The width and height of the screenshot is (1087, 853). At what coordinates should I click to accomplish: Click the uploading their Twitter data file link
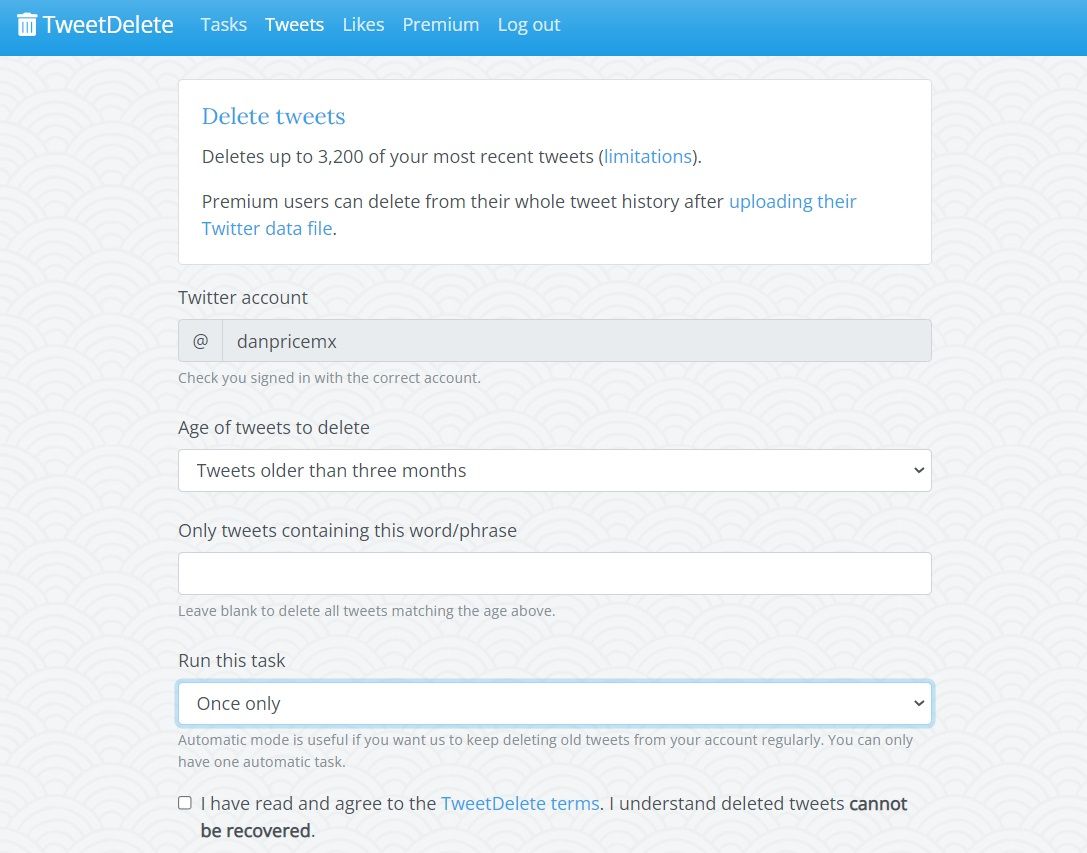coord(793,201)
